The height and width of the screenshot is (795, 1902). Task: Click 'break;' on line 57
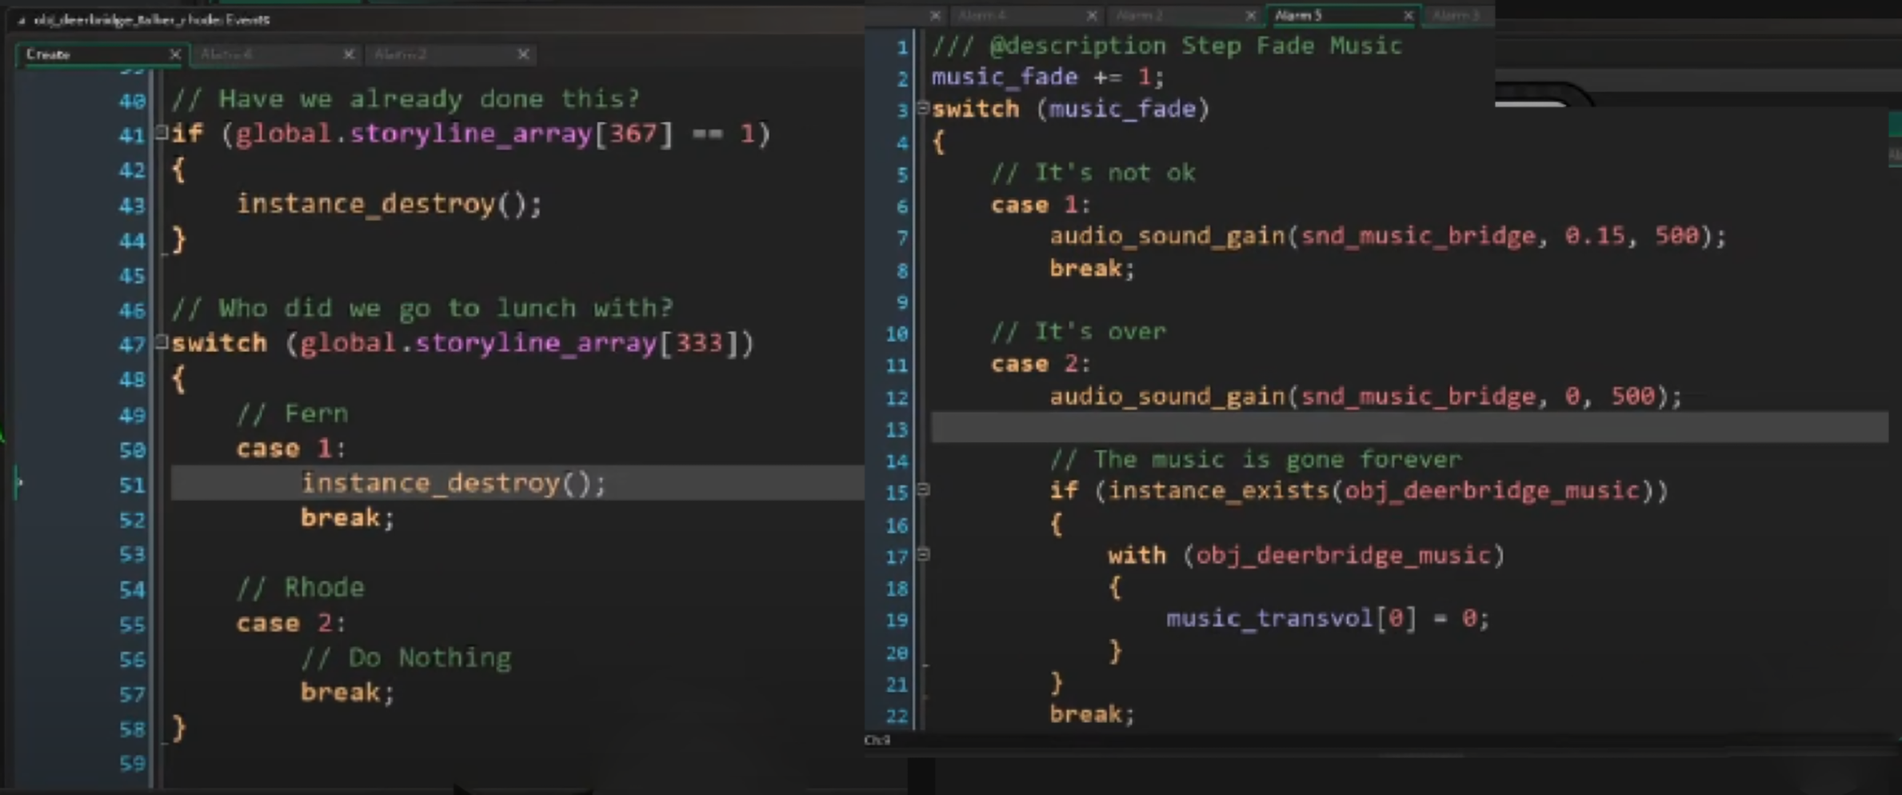348,692
